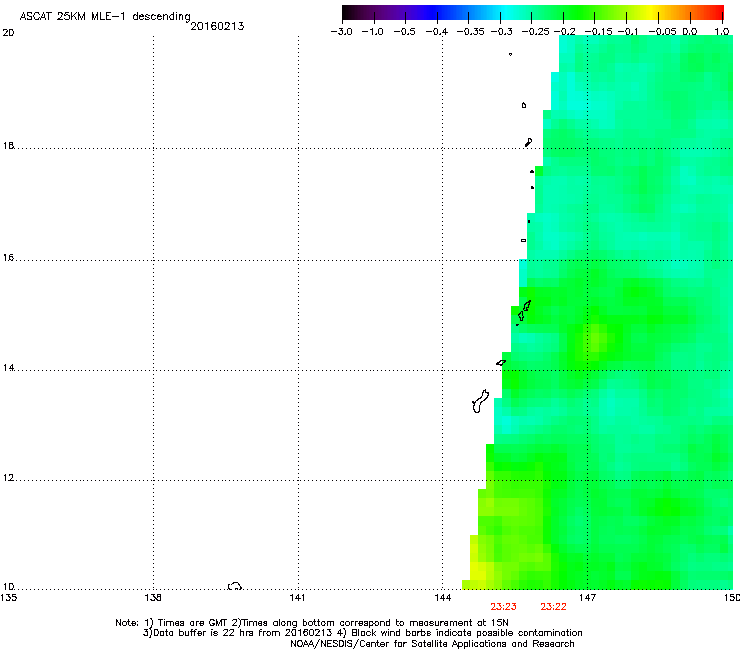Screen dimensions: 740x650
Task: Click the color bar label 1.0
Action: (x=722, y=32)
